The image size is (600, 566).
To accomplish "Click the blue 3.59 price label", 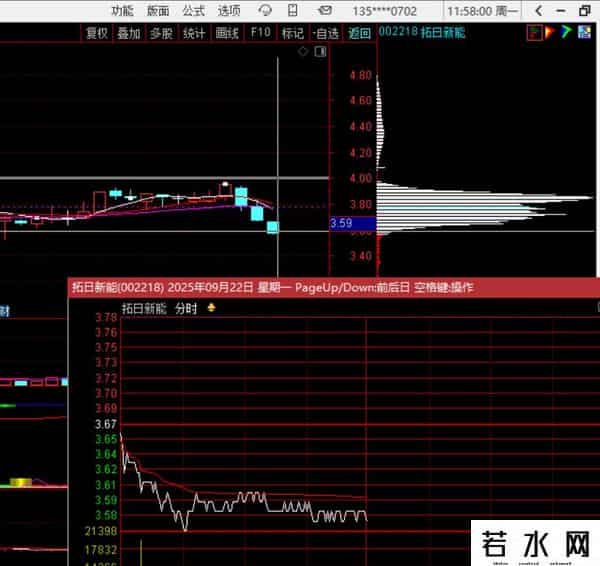I will pyautogui.click(x=353, y=223).
